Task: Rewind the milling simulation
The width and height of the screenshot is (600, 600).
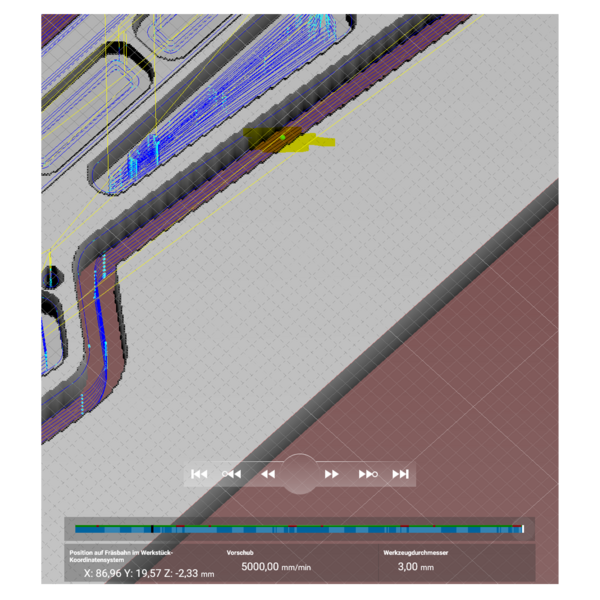Action: (x=268, y=474)
